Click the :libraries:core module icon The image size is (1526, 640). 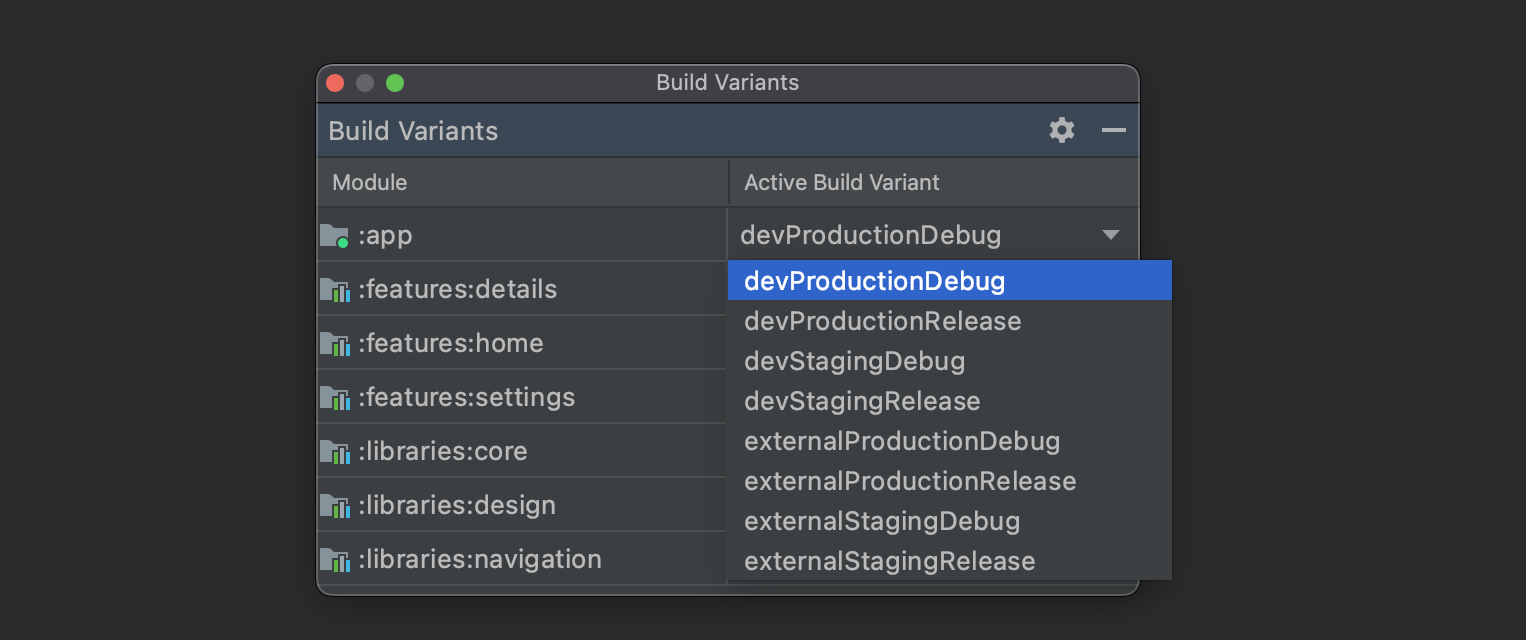pos(334,452)
